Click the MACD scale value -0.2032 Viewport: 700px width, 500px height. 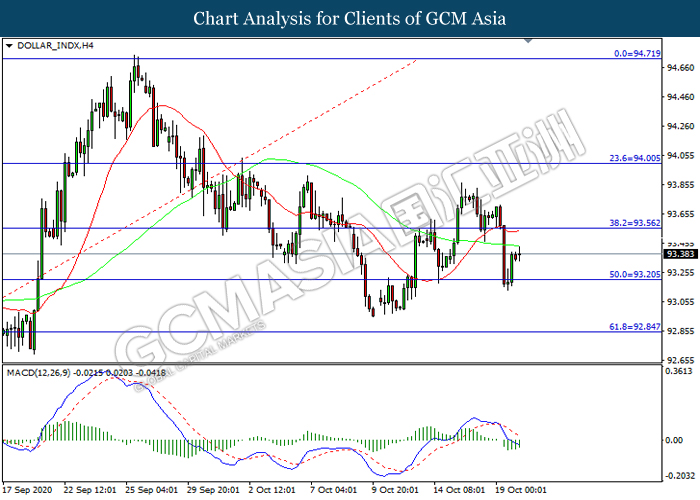tap(680, 475)
